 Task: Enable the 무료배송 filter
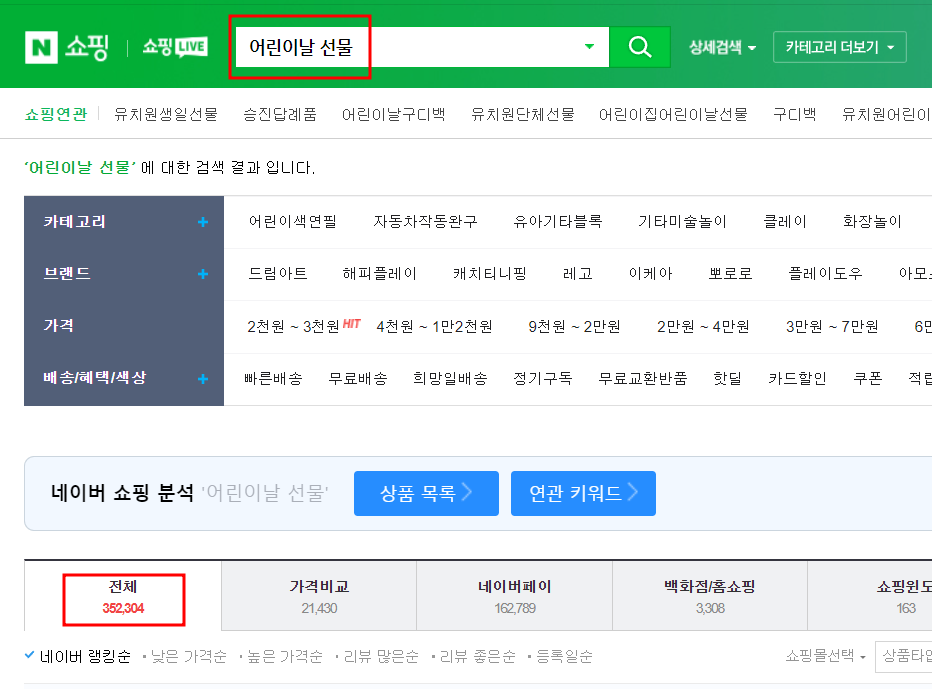[358, 378]
